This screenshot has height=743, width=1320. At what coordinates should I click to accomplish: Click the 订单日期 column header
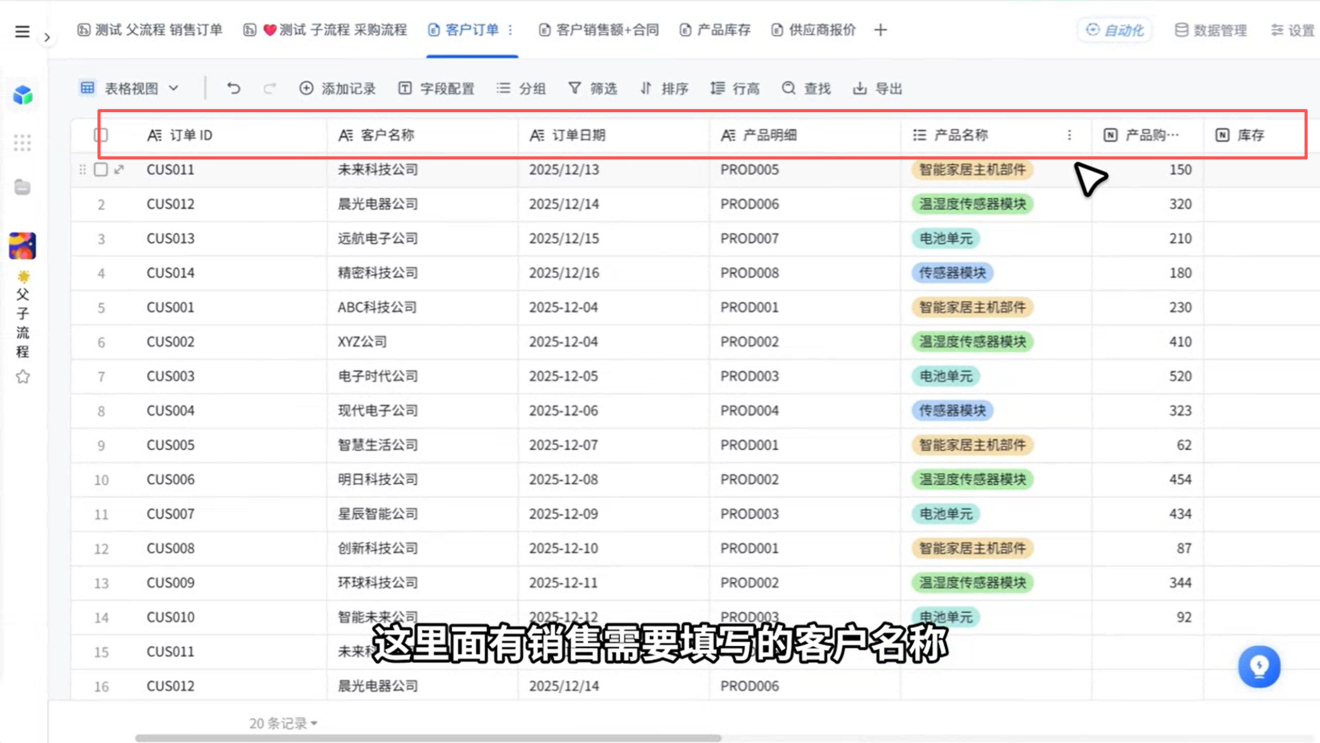[613, 135]
